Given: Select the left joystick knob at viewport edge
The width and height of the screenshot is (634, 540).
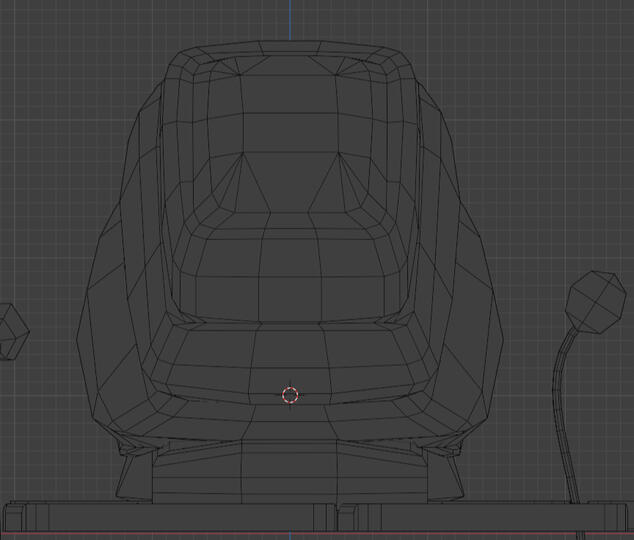Looking at the screenshot, I should tap(11, 331).
